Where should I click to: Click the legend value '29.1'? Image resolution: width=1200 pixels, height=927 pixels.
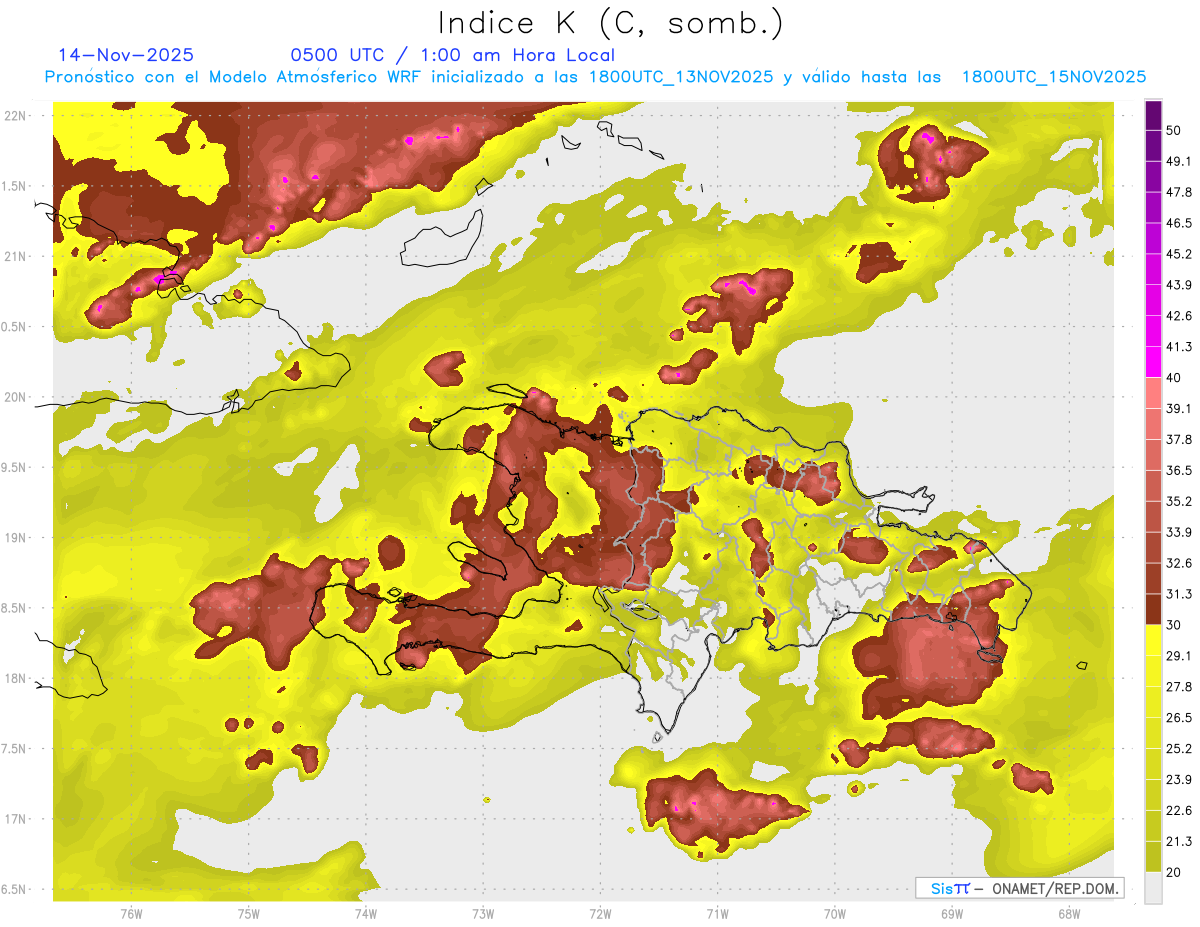pyautogui.click(x=1179, y=656)
